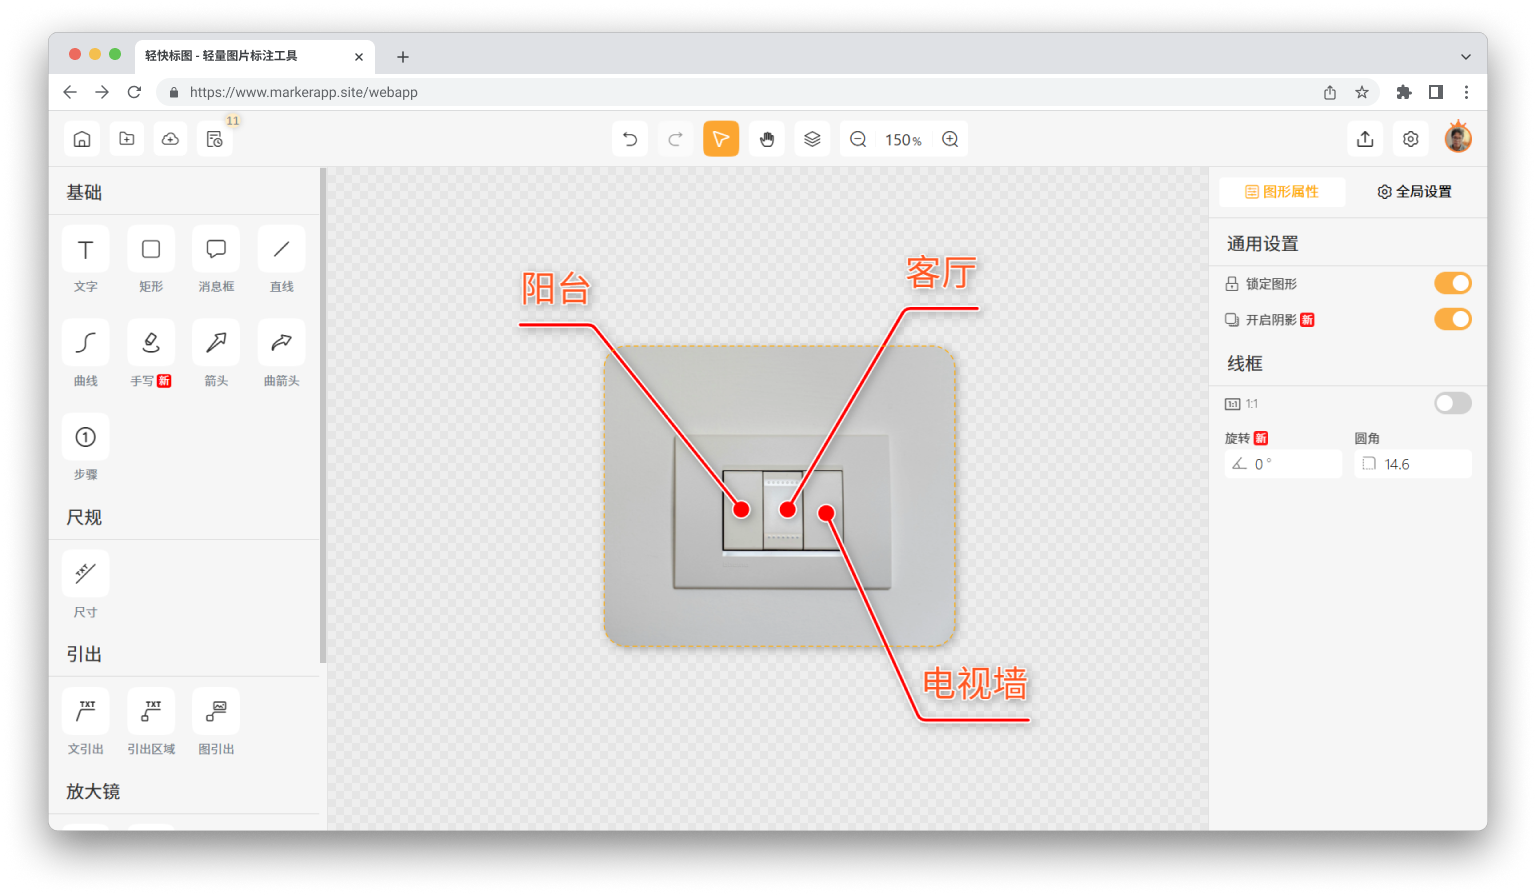The image size is (1536, 895).
Task: Select the 消息框 message box tool
Action: click(x=216, y=249)
